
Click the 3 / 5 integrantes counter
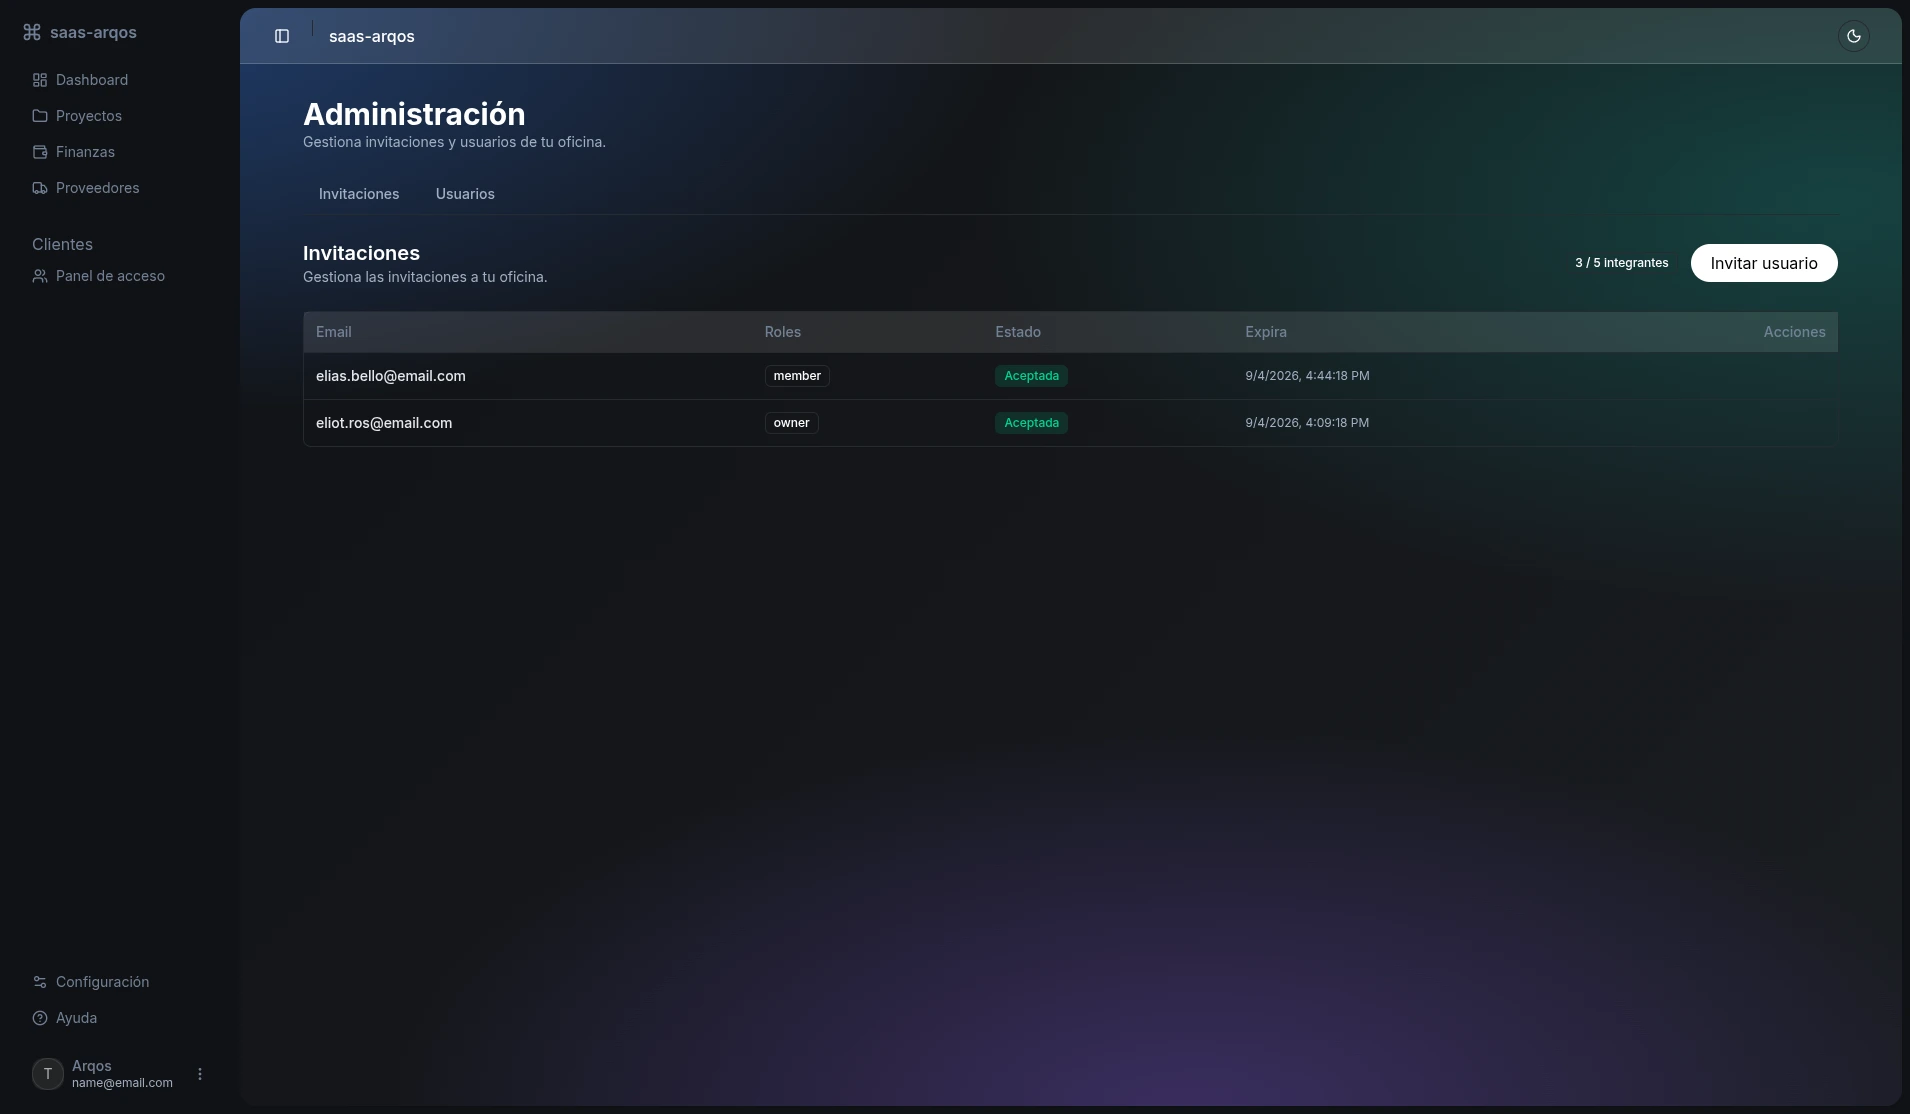[1621, 263]
